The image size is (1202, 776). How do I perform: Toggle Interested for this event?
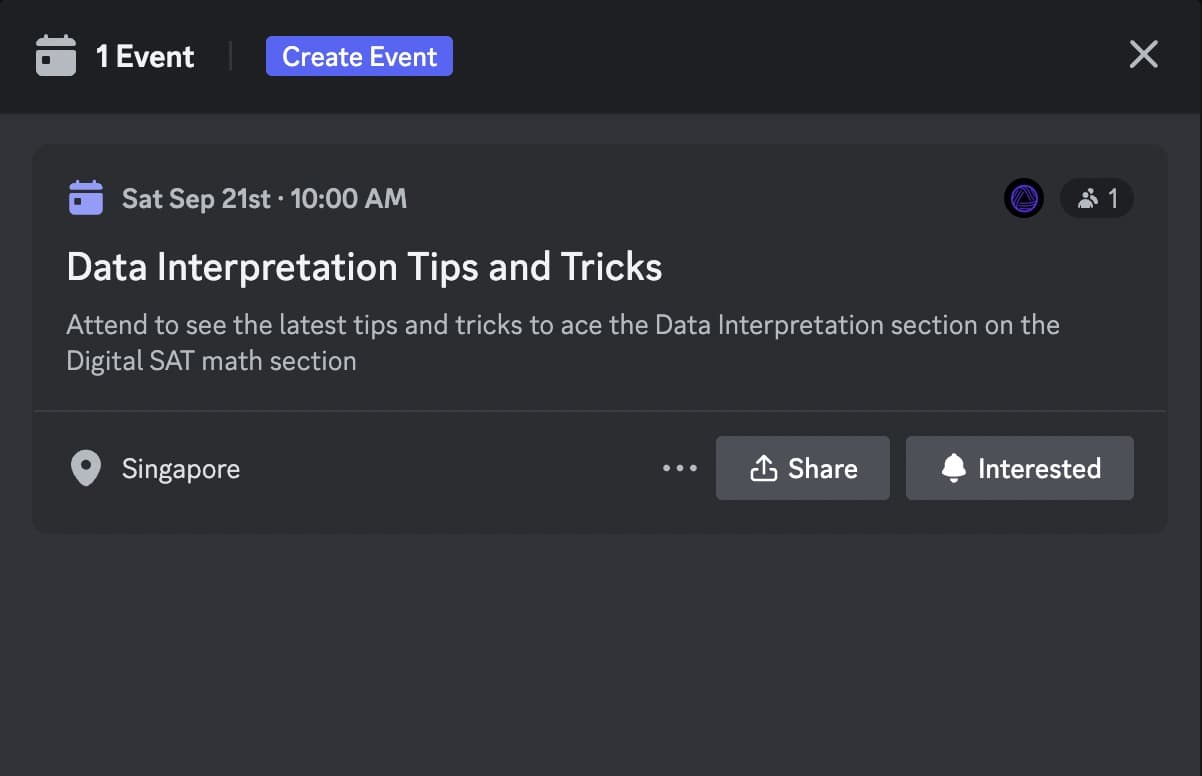point(1019,468)
